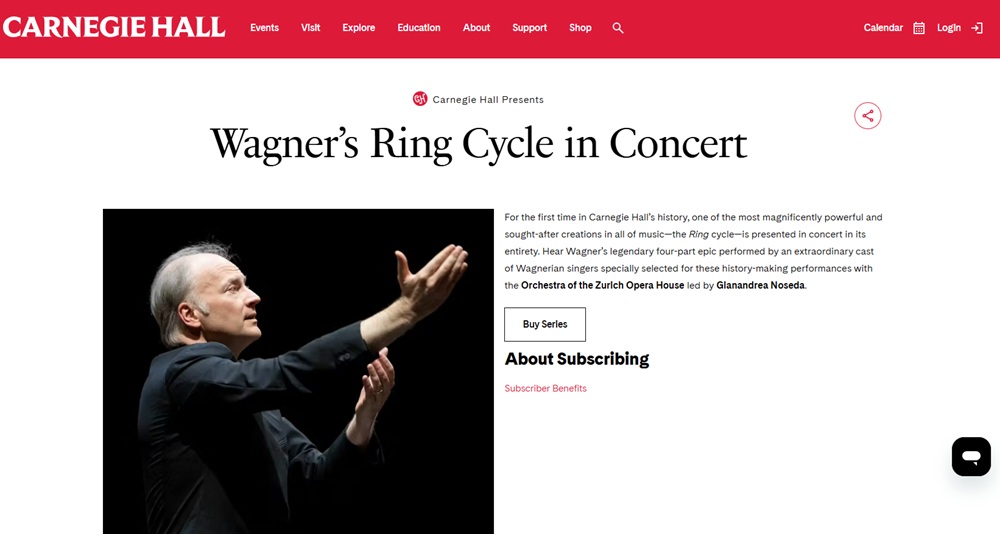Open the site search magnifier icon
The image size is (1000, 534).
point(618,28)
